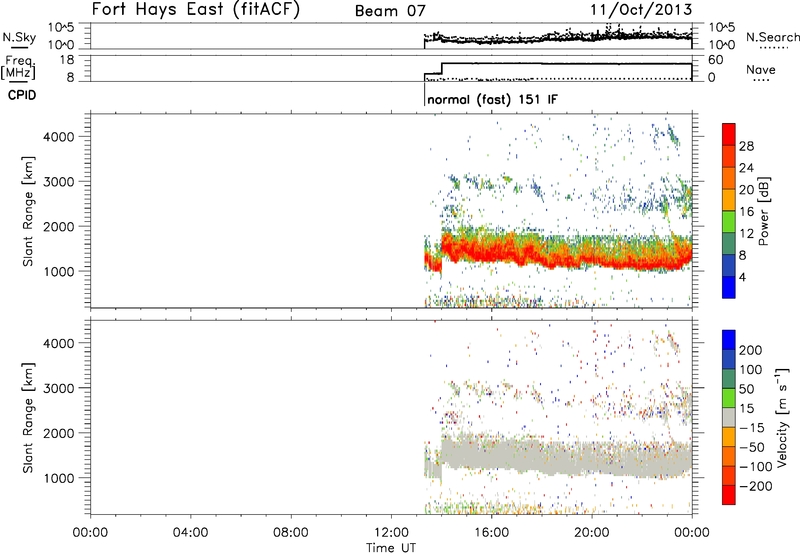Click the 100 label on velocity colorbar
This screenshot has height=554, width=800.
point(751,370)
